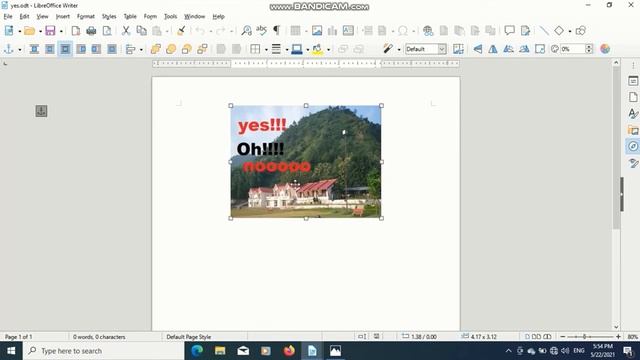
Task: Click the image Color toolbar icon
Action: coord(605,49)
